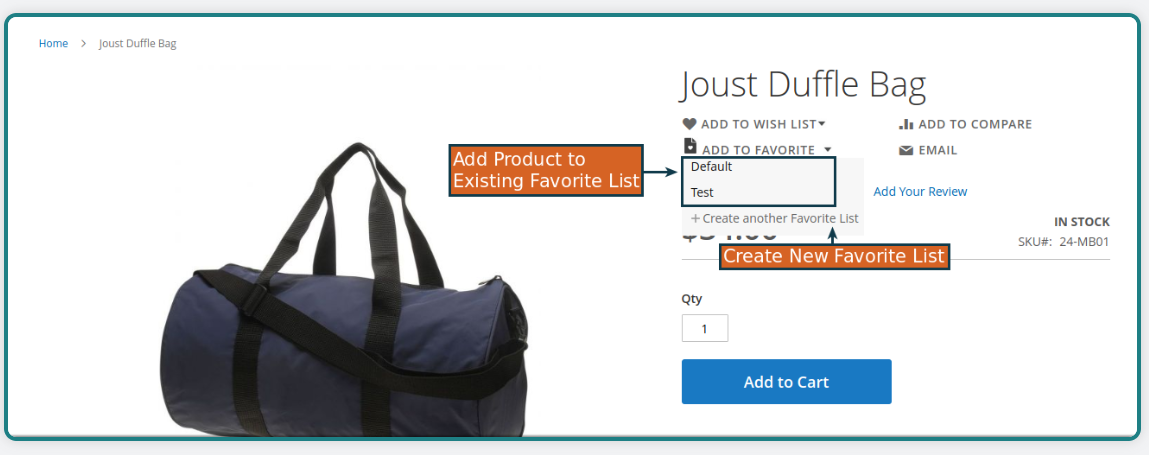The width and height of the screenshot is (1149, 455).
Task: Expand the Add to Wish List arrow
Action: 822,124
